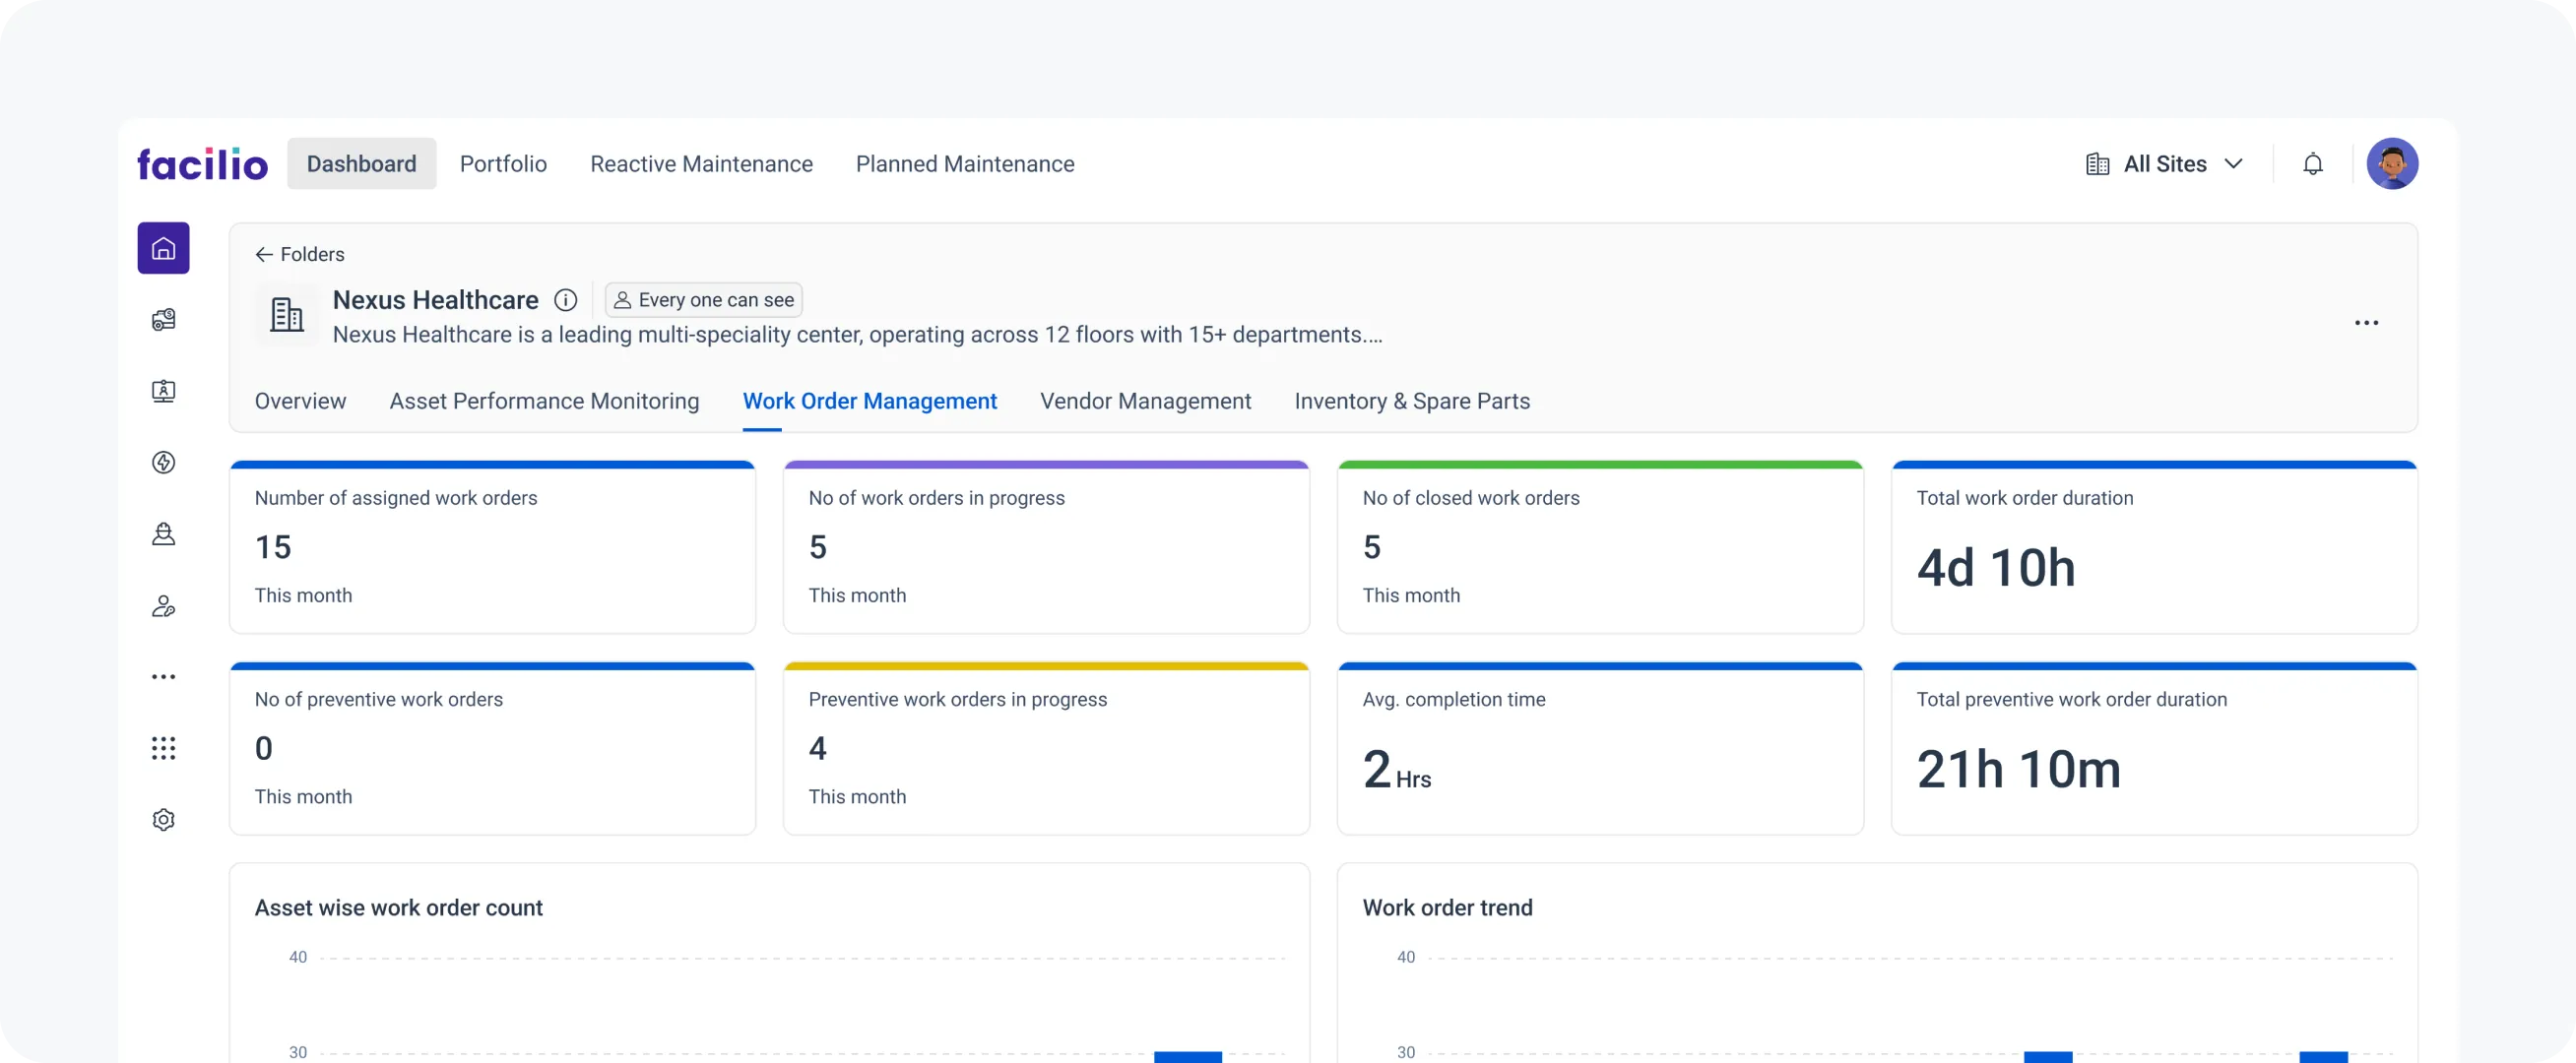
Task: Click the 'Every one can see' visibility badge
Action: 703,299
